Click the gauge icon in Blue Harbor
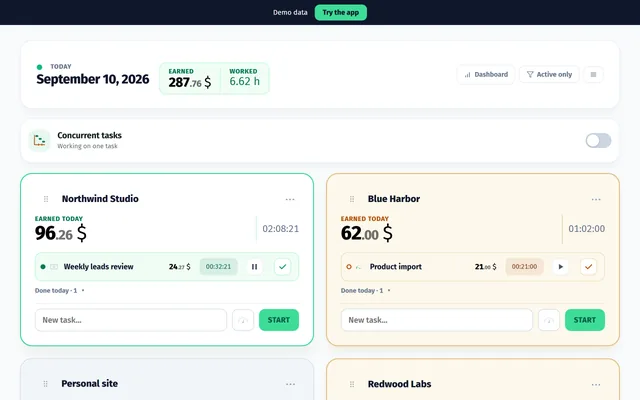 549,320
